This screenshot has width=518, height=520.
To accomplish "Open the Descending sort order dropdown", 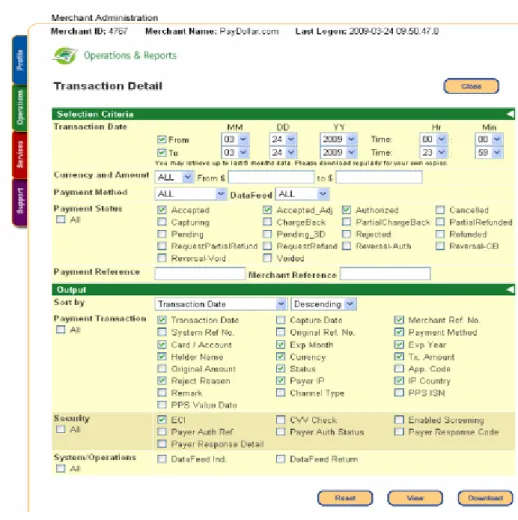I will [x=324, y=304].
